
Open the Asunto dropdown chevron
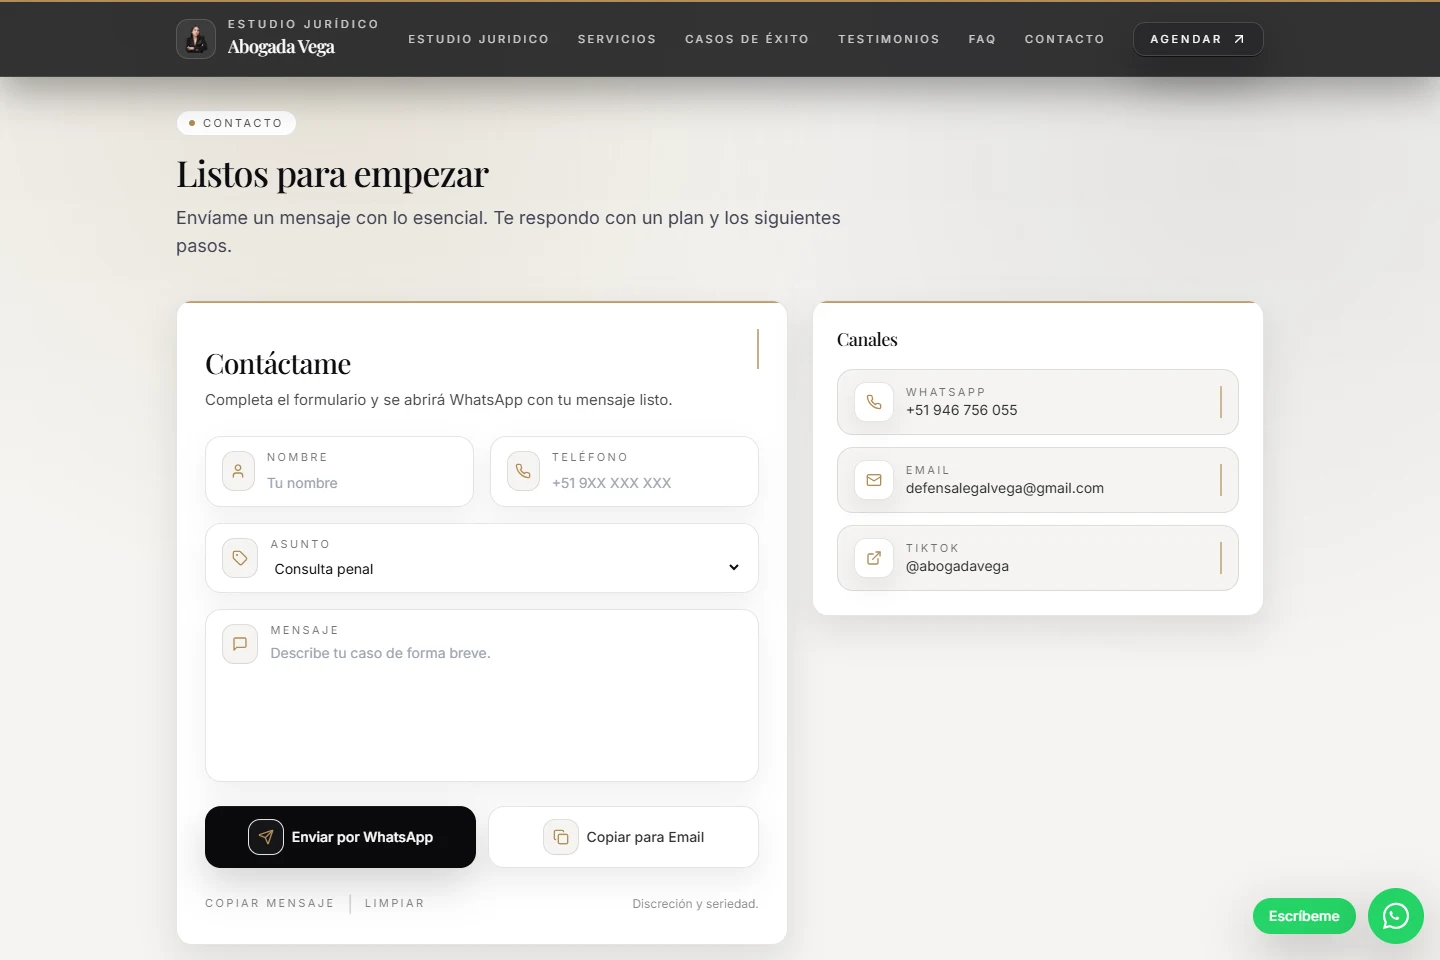(734, 568)
